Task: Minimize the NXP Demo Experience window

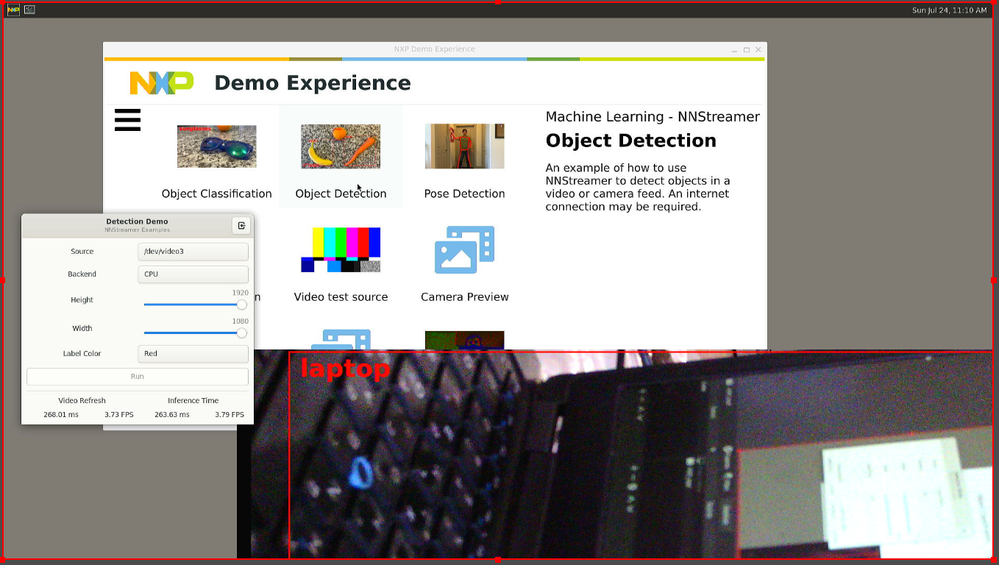Action: pos(735,50)
